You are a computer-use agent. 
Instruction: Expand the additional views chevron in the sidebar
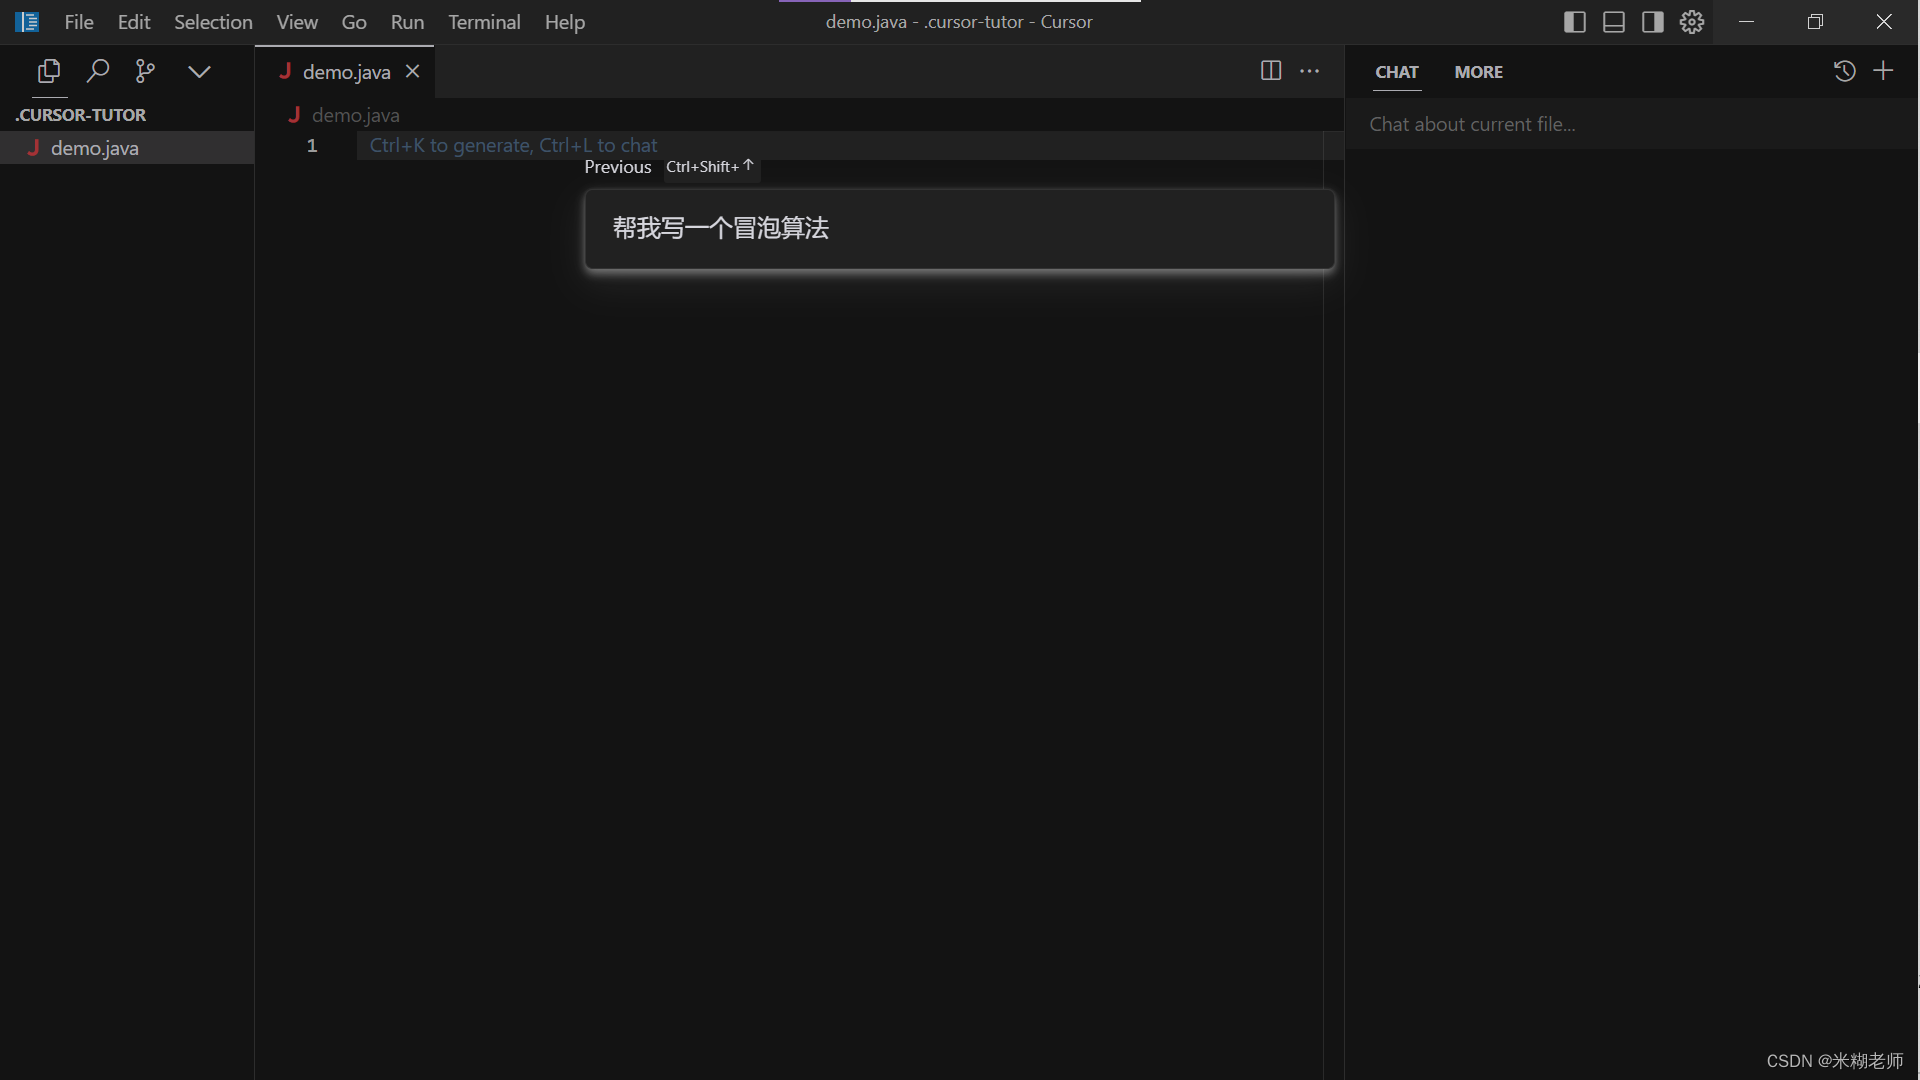[x=199, y=71]
